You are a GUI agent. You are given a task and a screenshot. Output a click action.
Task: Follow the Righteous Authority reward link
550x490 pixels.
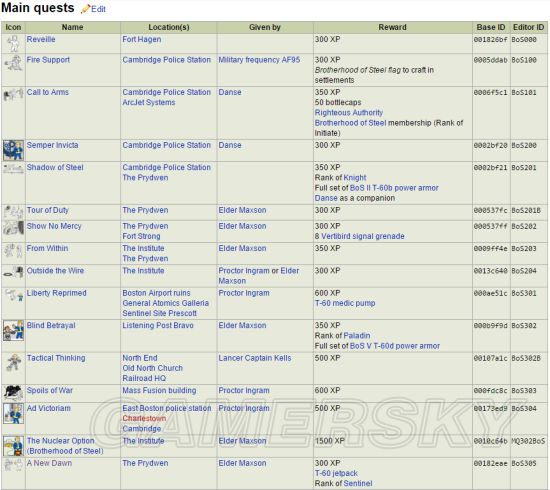click(349, 113)
